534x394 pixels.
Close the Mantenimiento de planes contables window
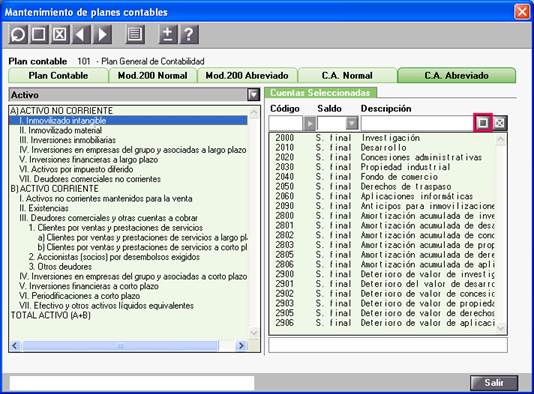(521, 12)
